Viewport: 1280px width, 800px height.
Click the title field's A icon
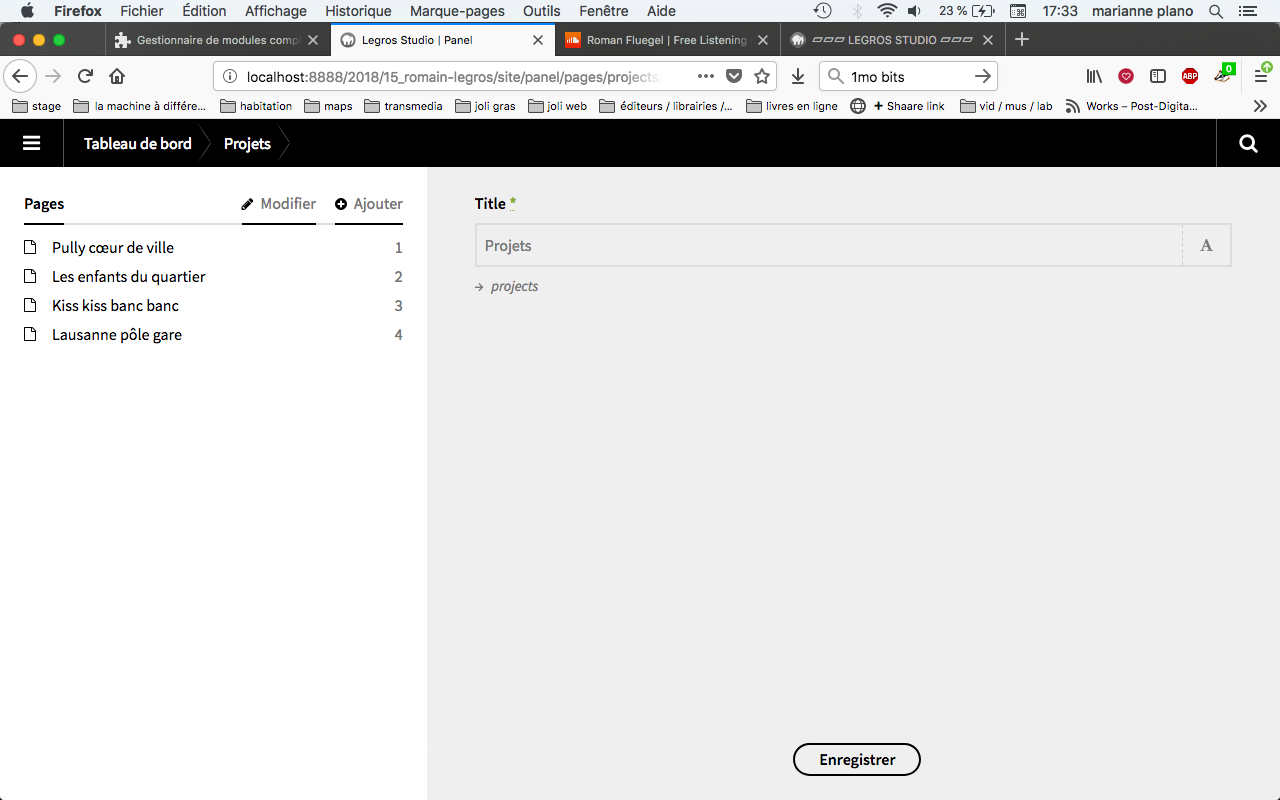point(1206,246)
